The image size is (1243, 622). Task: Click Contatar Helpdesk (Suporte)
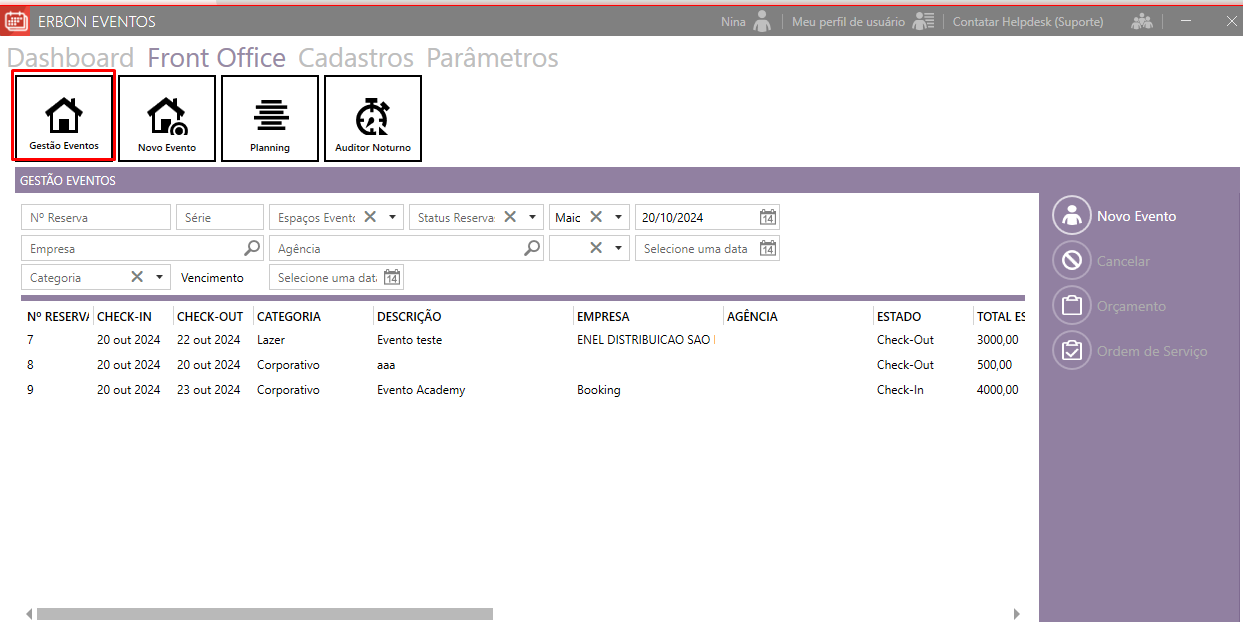1028,21
